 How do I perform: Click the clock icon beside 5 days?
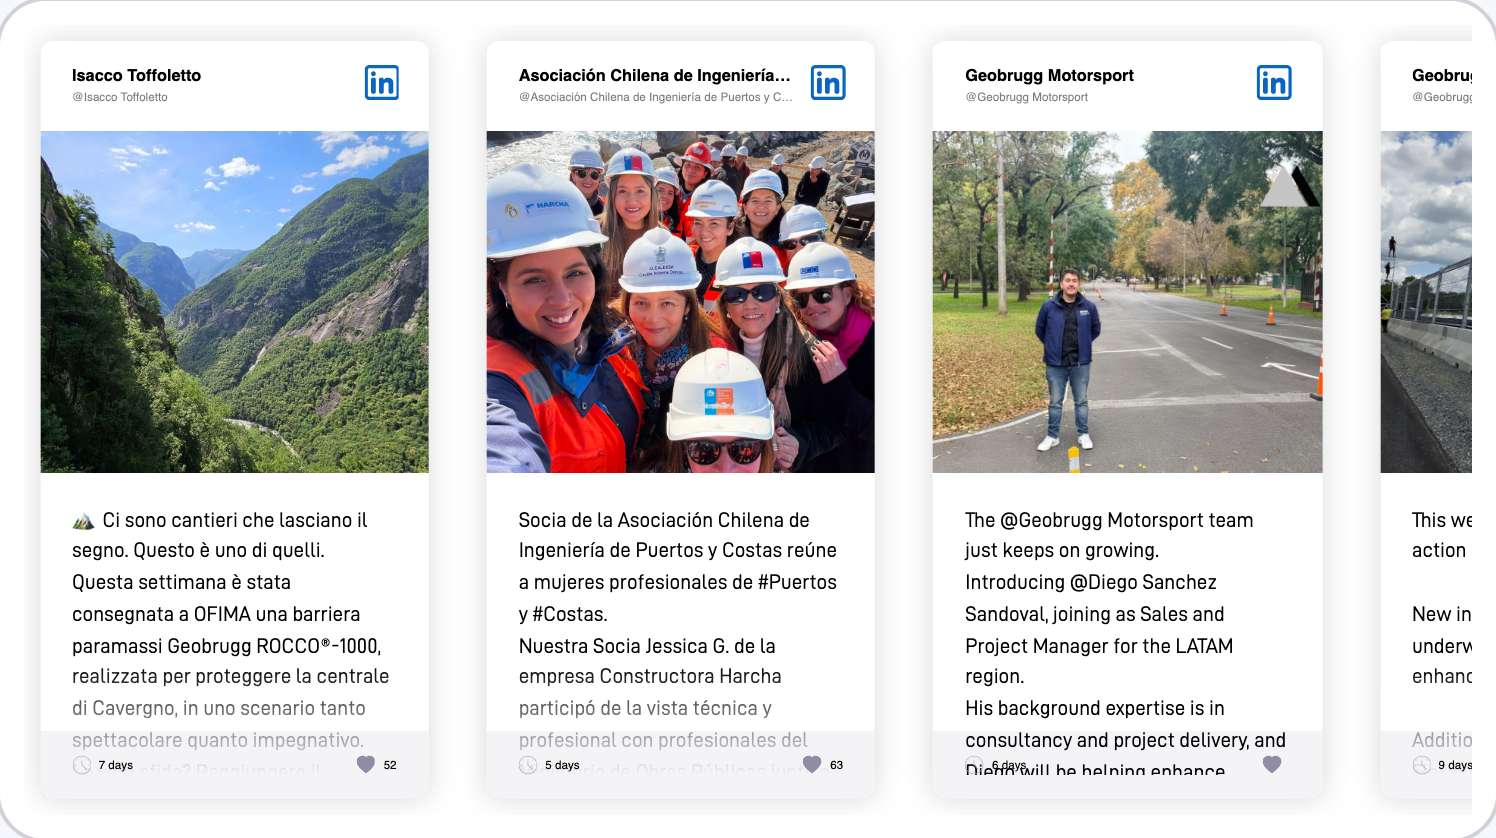click(528, 765)
